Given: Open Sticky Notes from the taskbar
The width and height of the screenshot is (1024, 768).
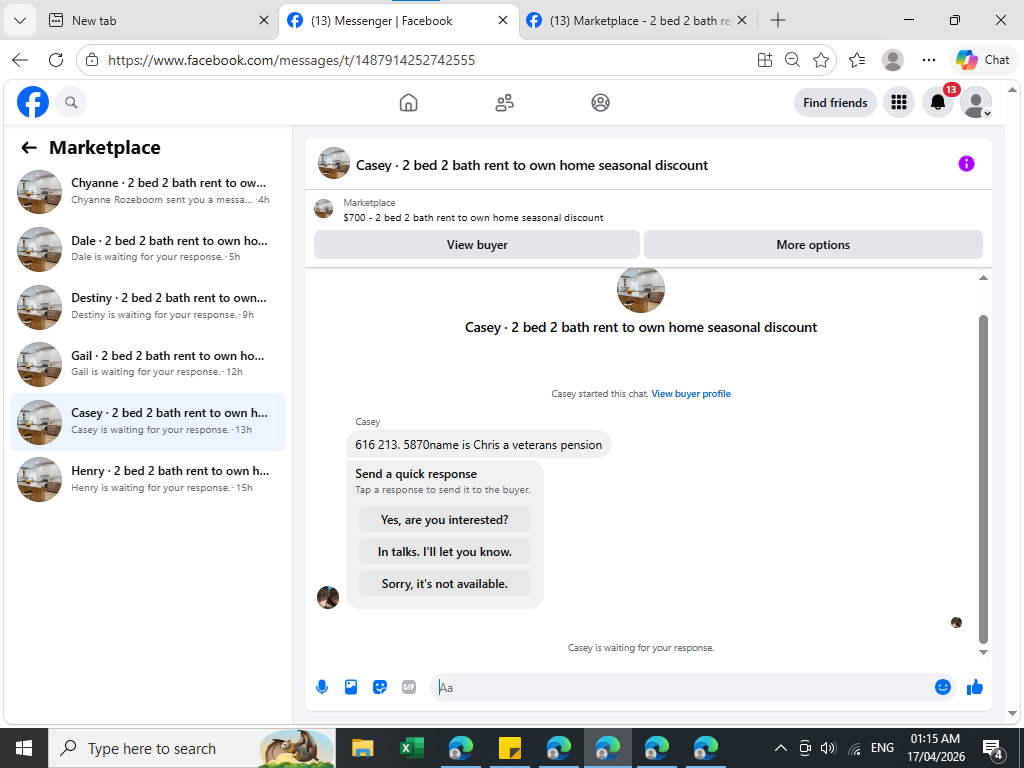Looking at the screenshot, I should 509,748.
